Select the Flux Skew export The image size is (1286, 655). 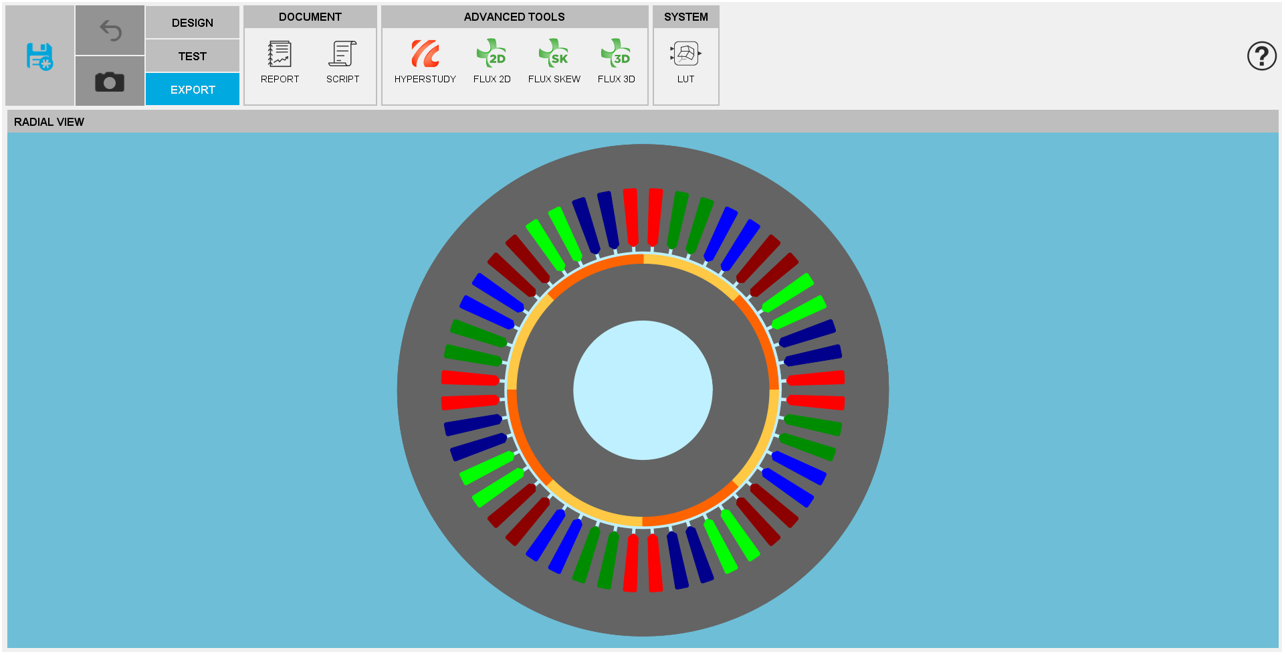point(554,62)
